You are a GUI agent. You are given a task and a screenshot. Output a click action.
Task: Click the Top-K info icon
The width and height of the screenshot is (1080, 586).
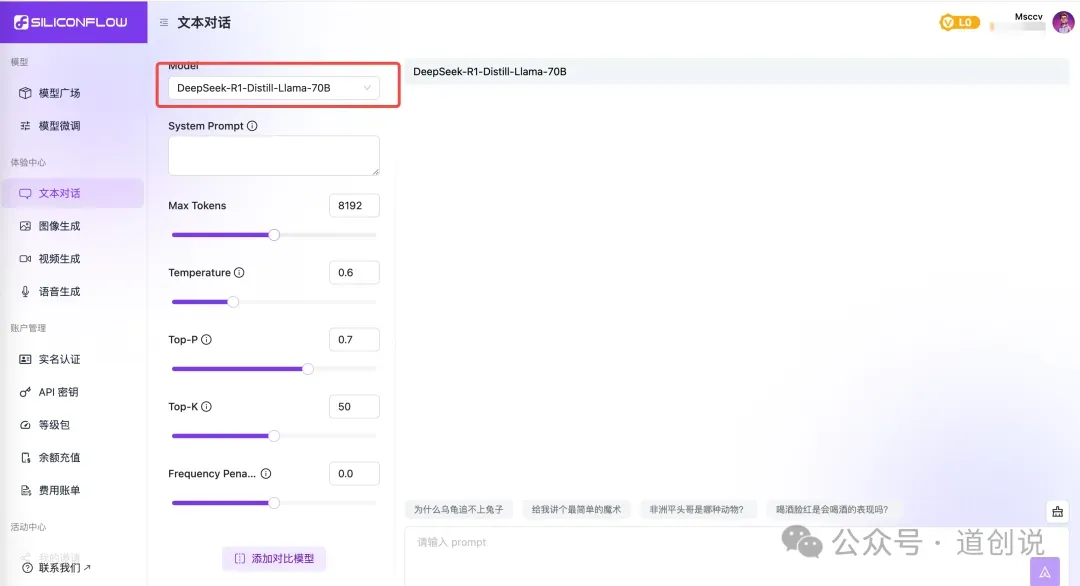click(x=206, y=407)
